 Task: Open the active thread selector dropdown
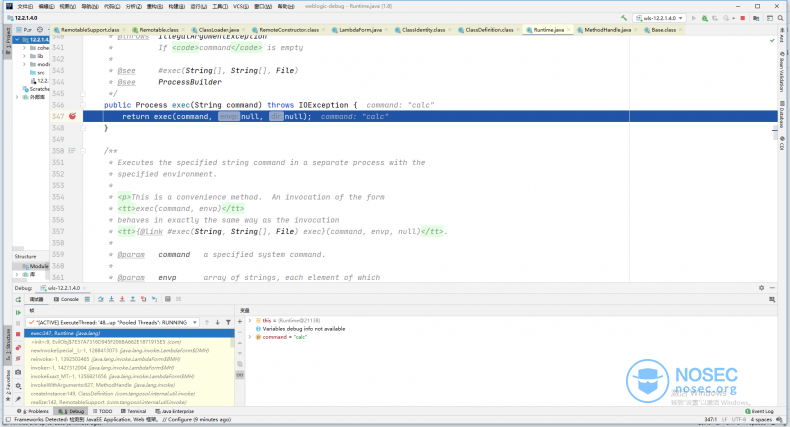coord(113,322)
